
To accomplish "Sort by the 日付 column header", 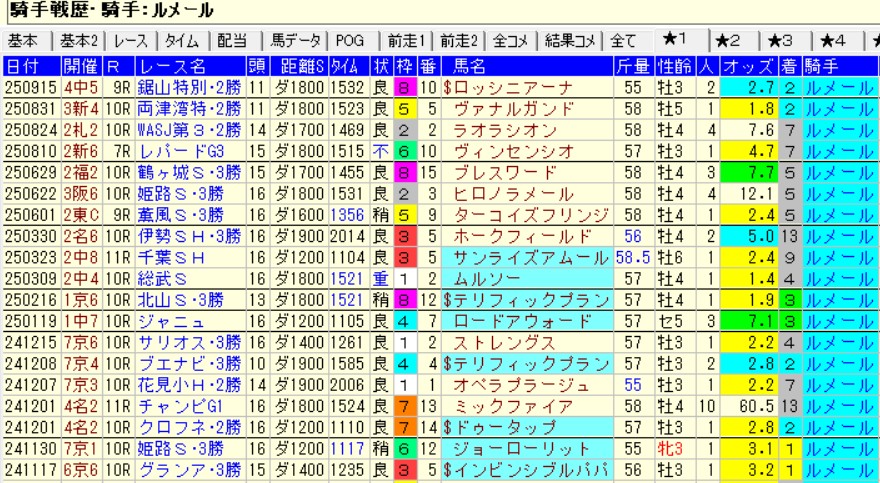I will coord(24,67).
